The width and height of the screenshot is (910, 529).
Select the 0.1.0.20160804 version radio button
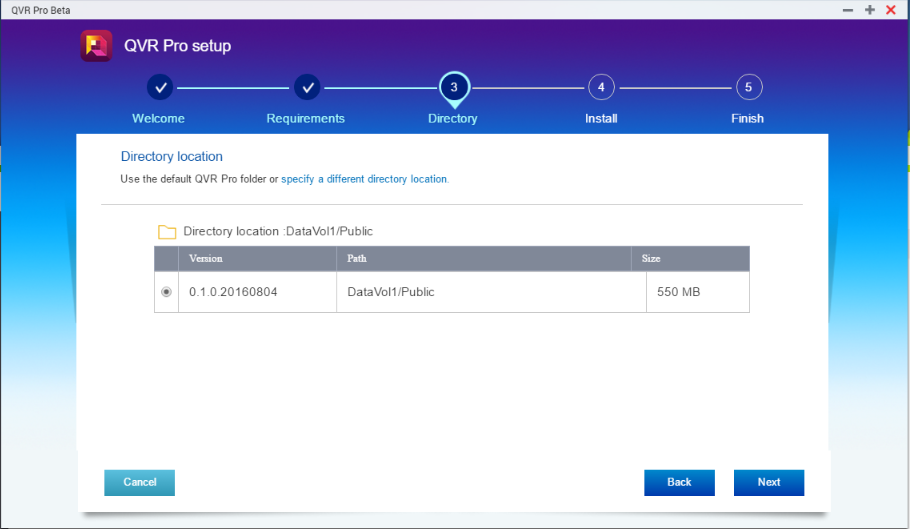167,292
